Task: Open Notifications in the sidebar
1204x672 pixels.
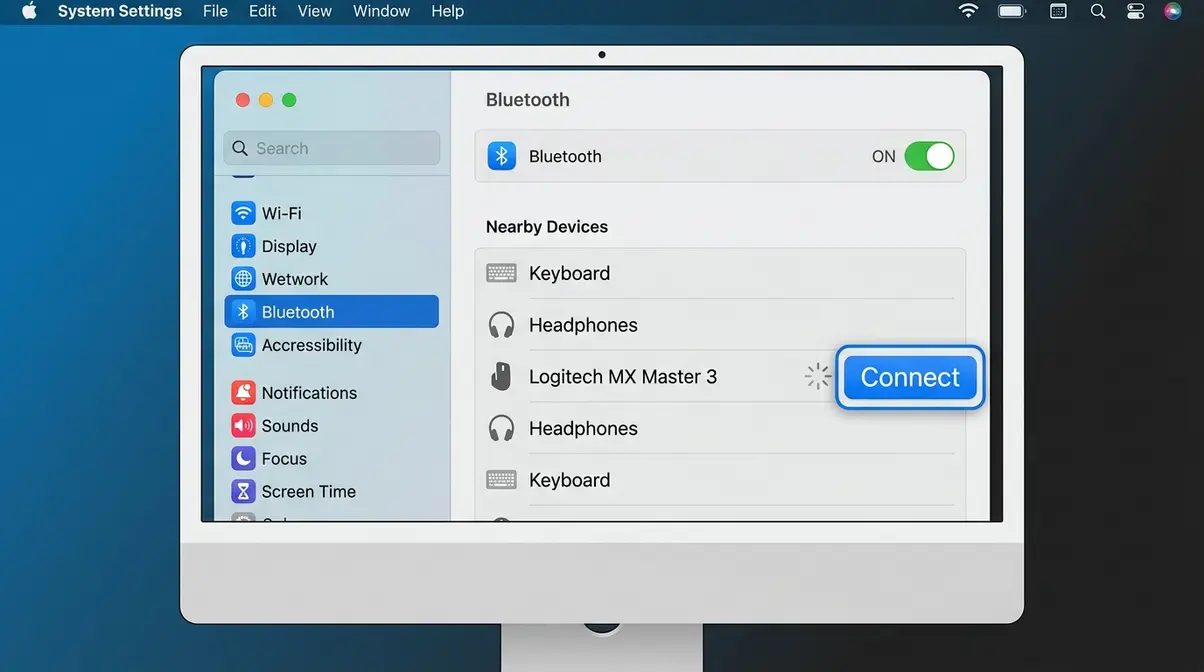Action: tap(332, 393)
